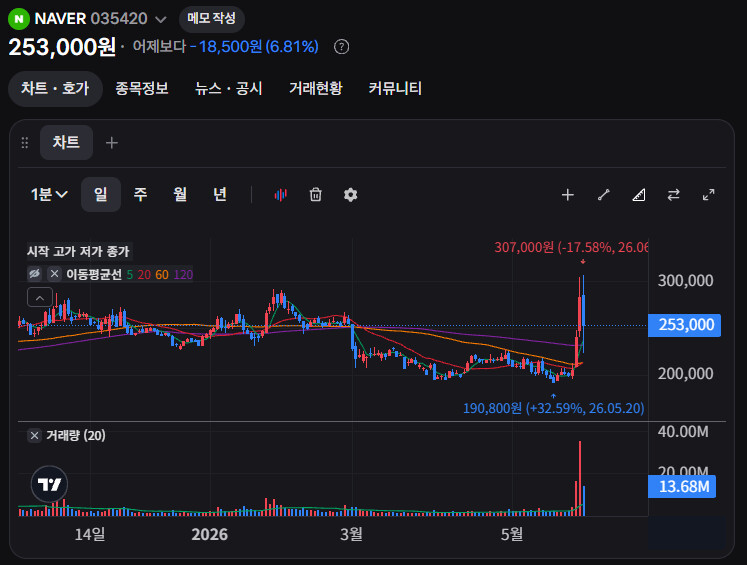Viewport: 747px width, 565px height.
Task: Click the question mark help icon
Action: point(341,47)
